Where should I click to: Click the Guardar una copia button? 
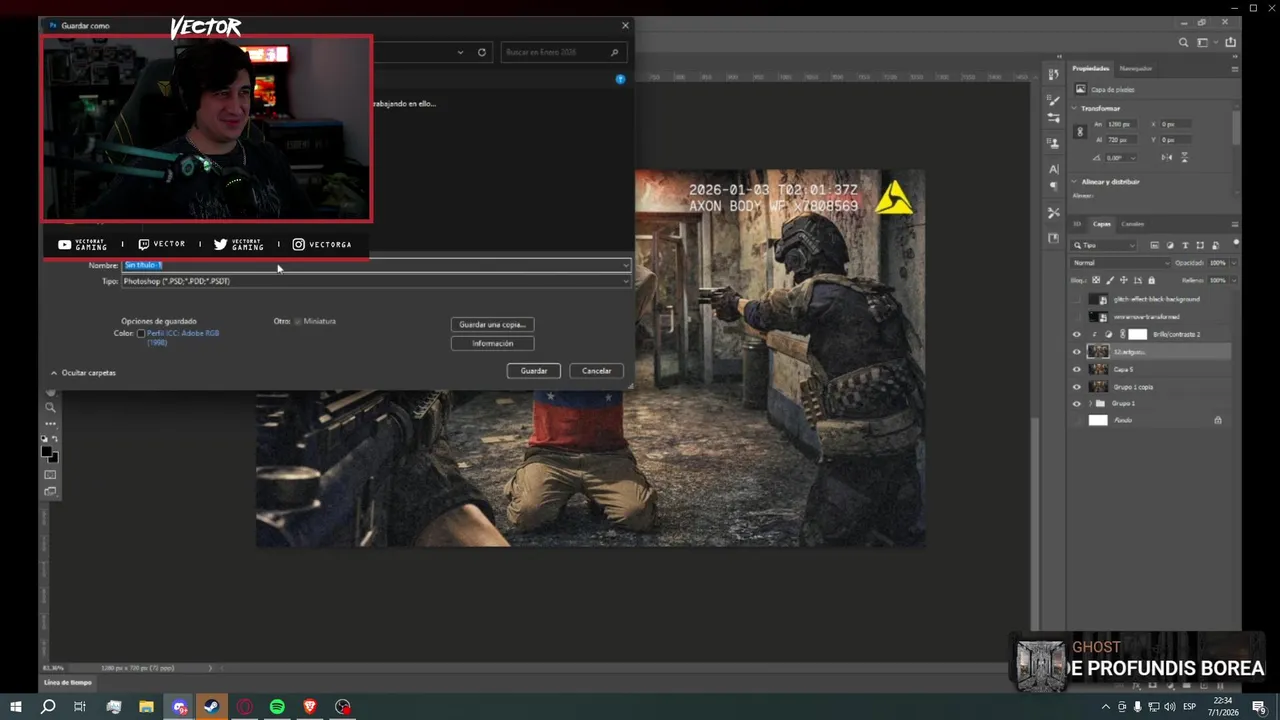click(492, 325)
